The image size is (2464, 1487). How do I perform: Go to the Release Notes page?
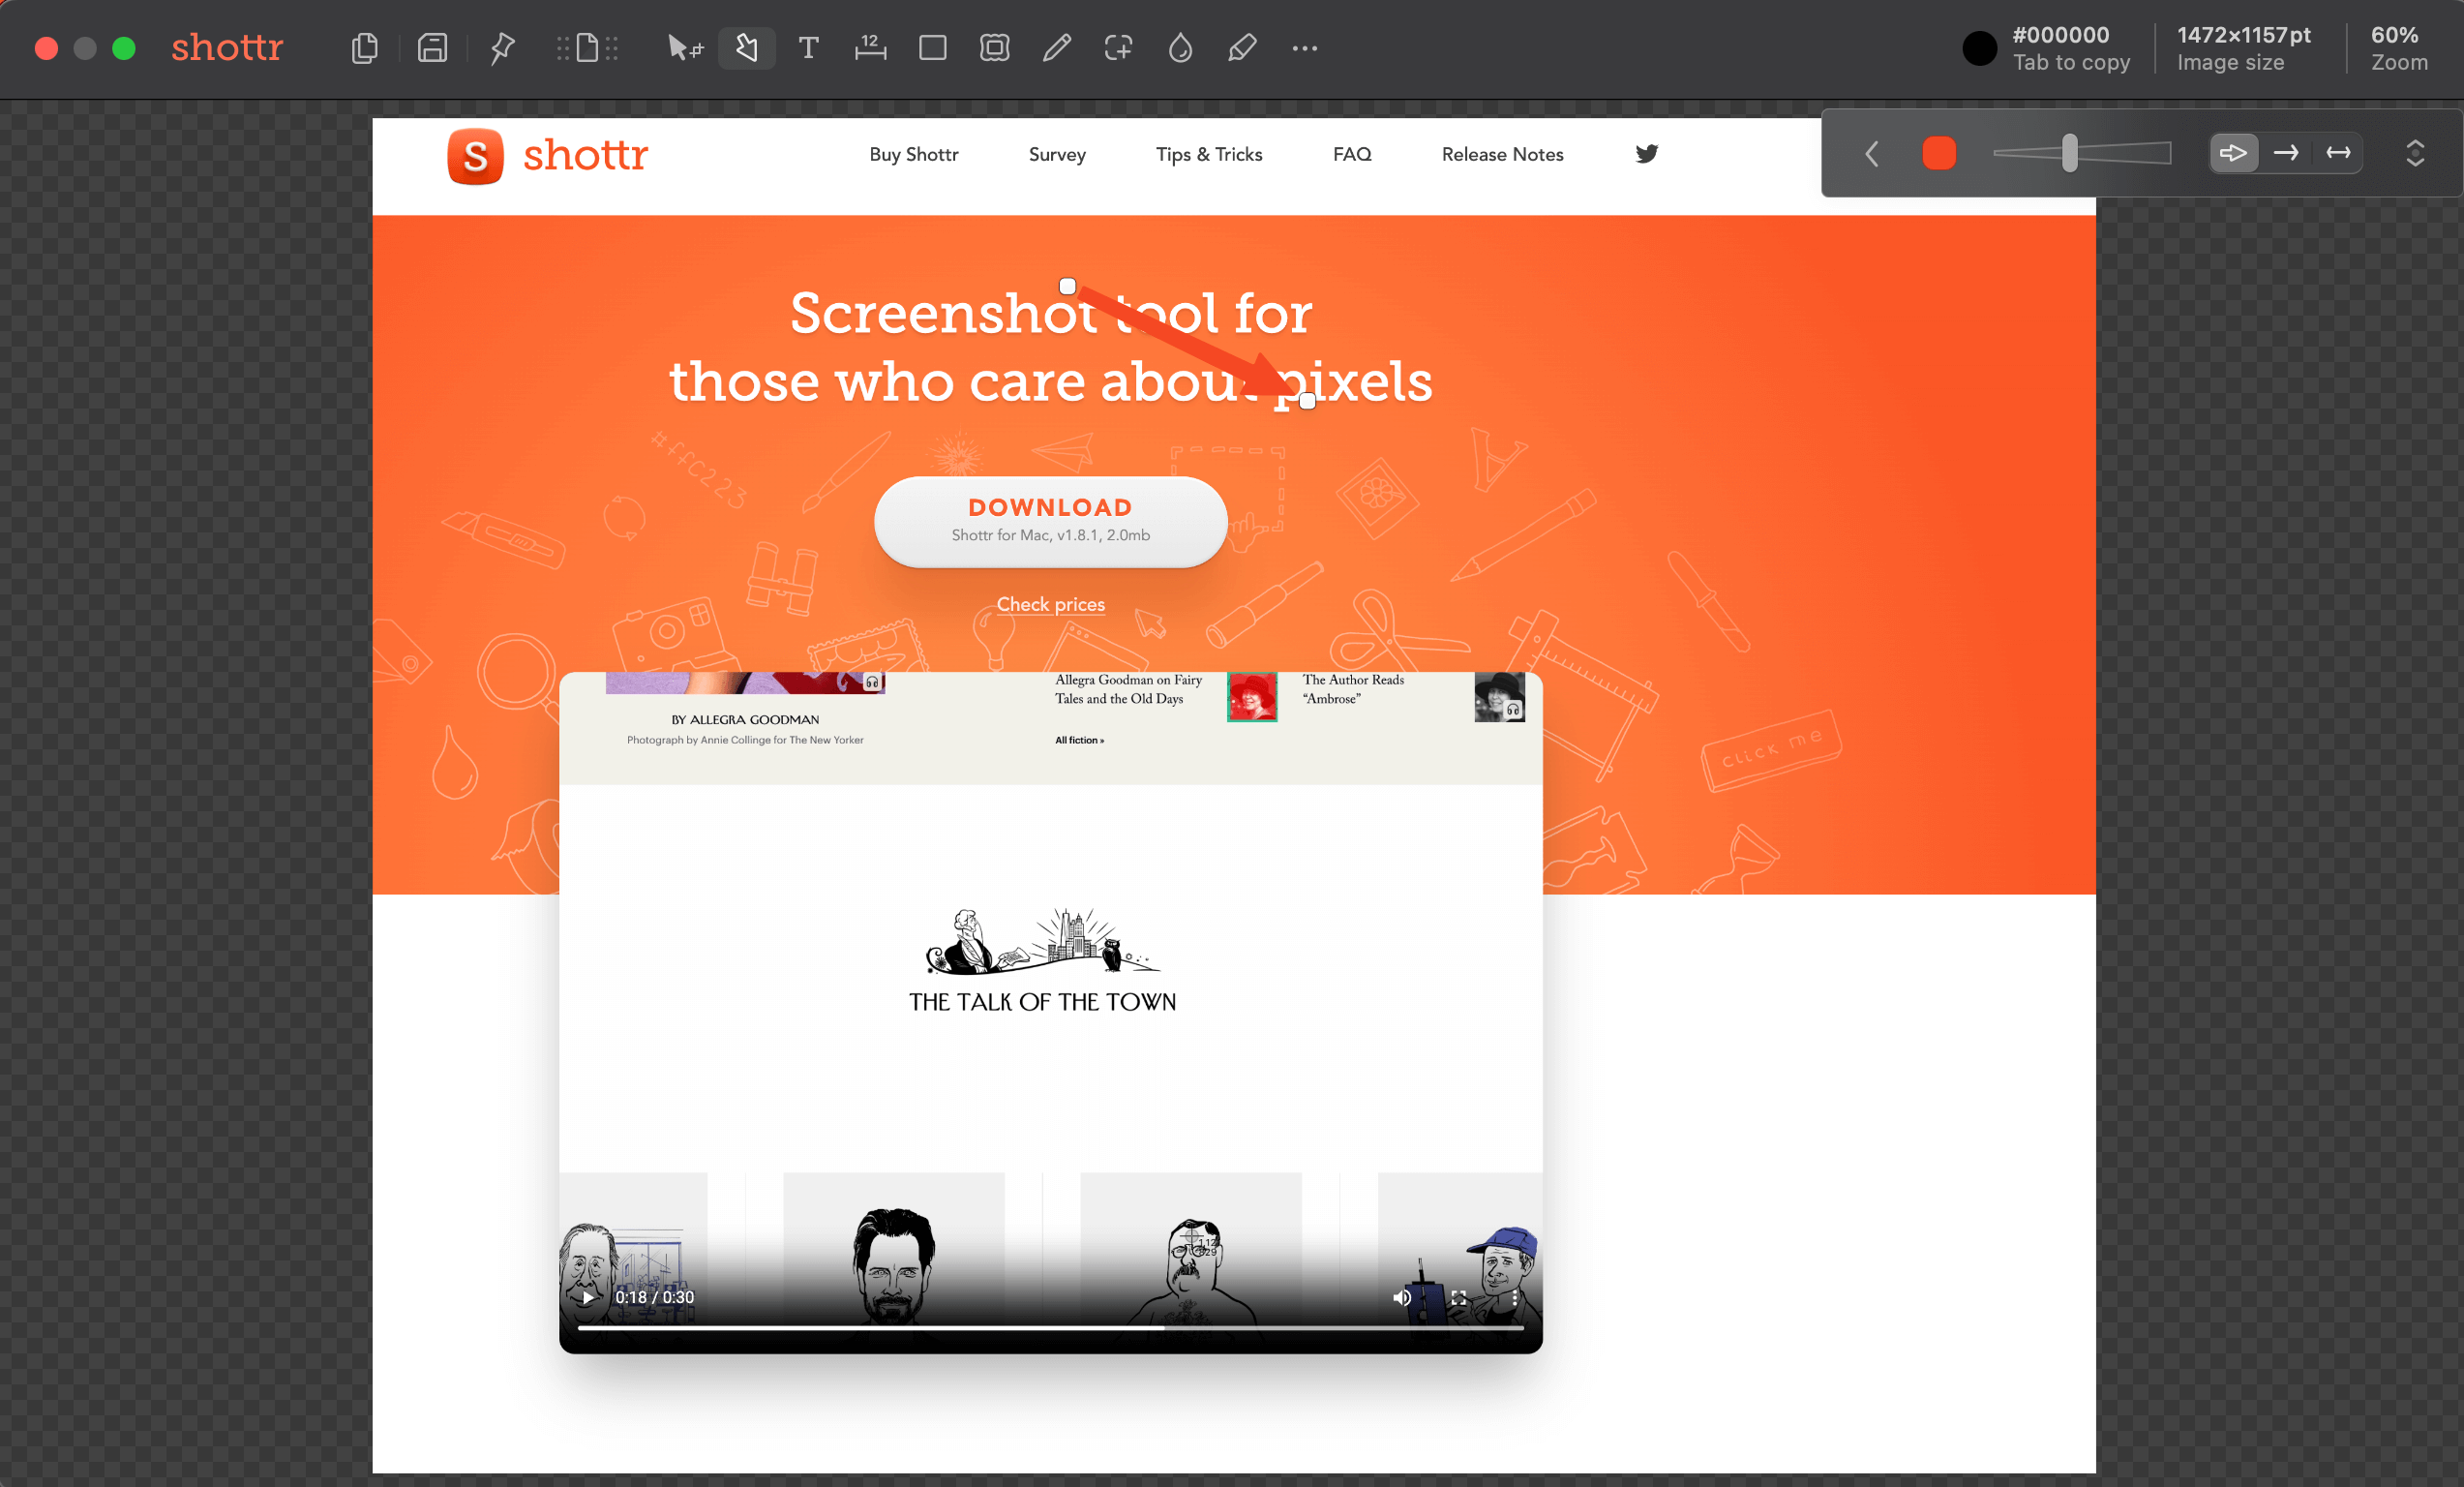pos(1502,154)
